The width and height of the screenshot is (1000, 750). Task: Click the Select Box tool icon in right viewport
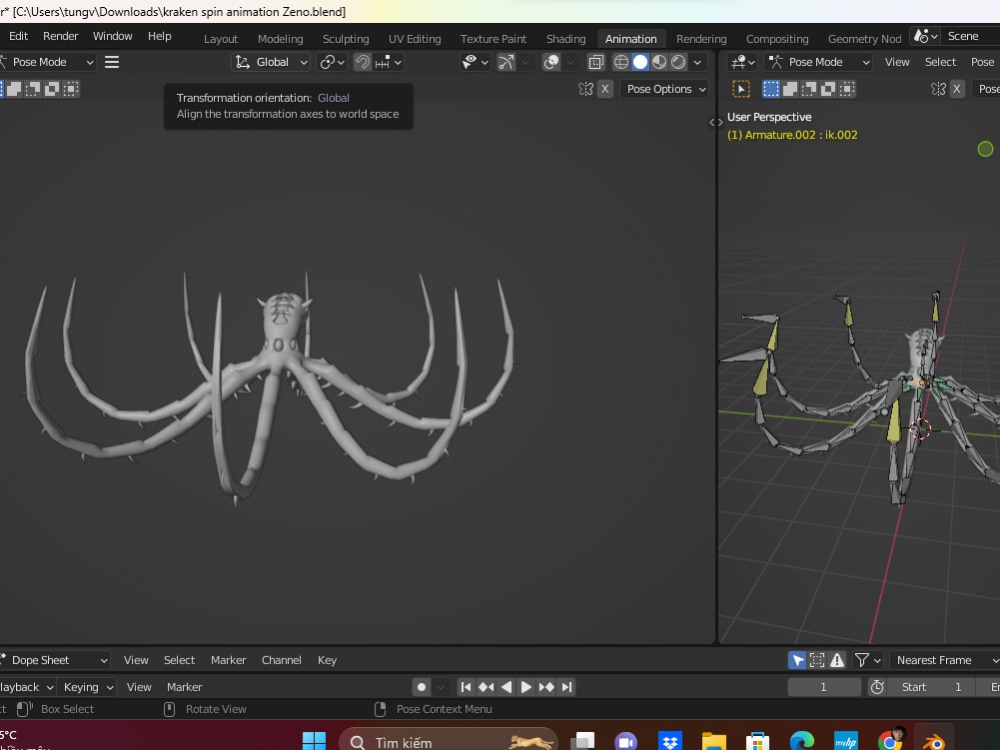[741, 89]
